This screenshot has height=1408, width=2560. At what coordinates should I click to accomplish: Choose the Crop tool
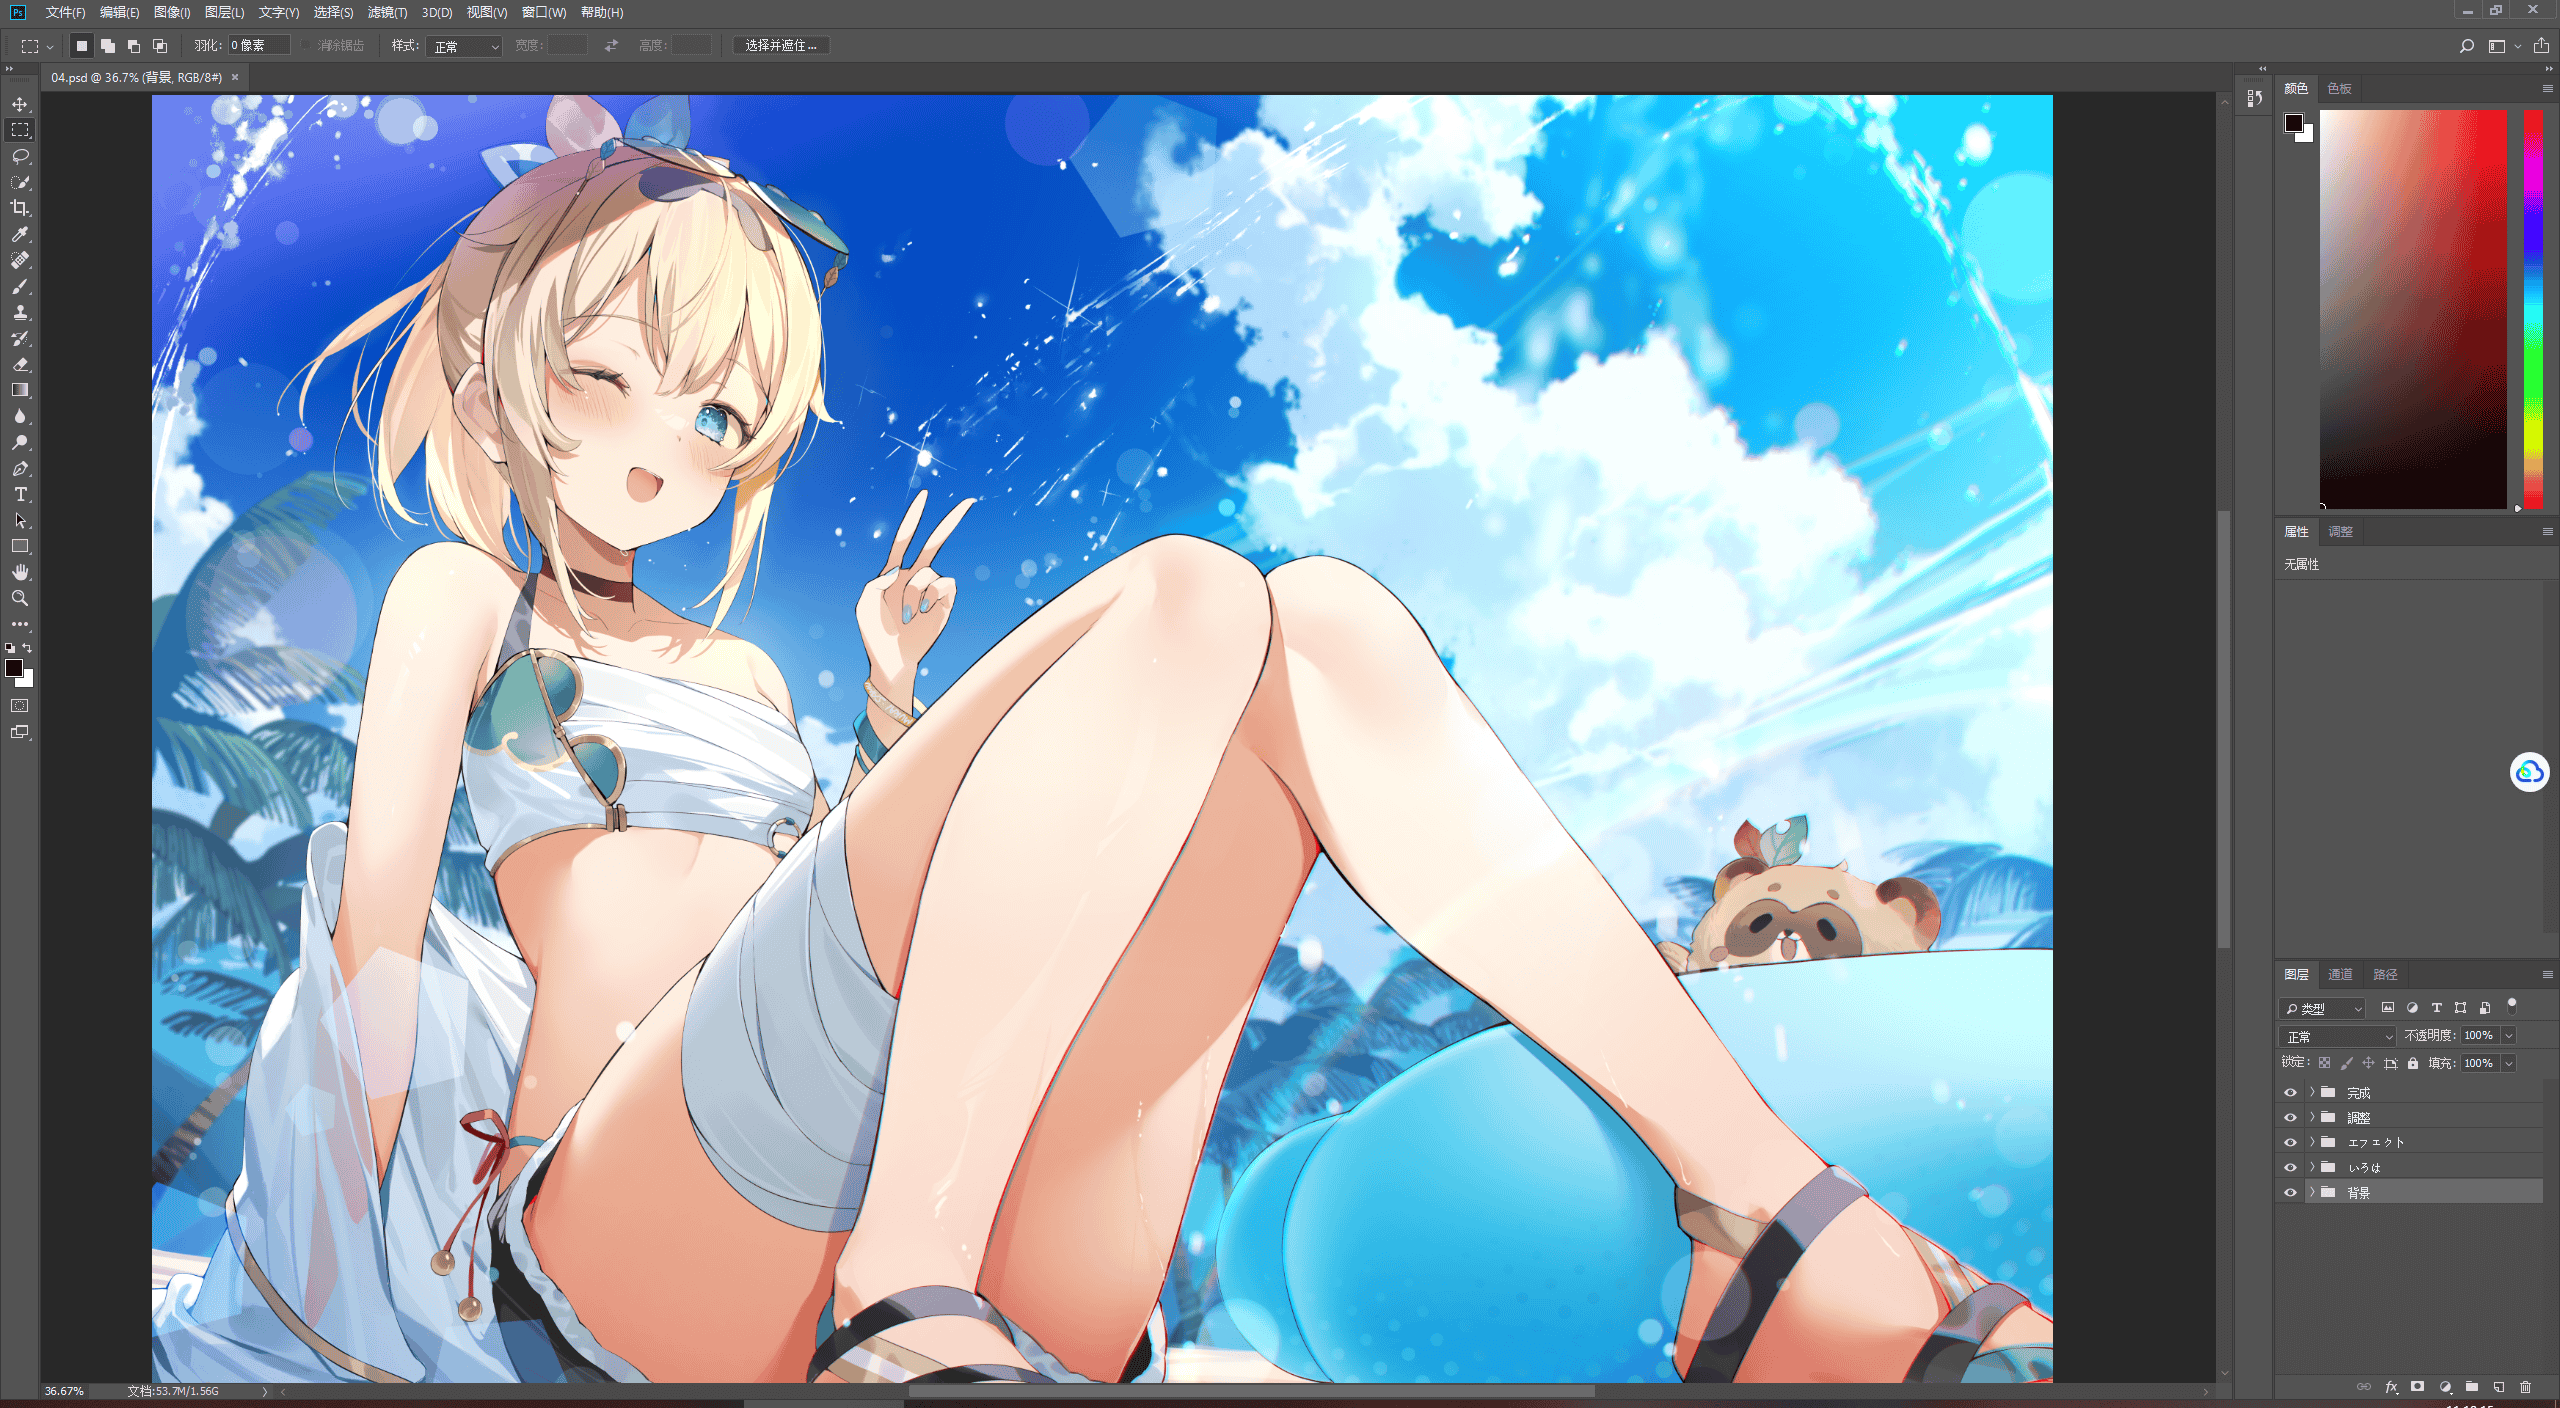20,208
